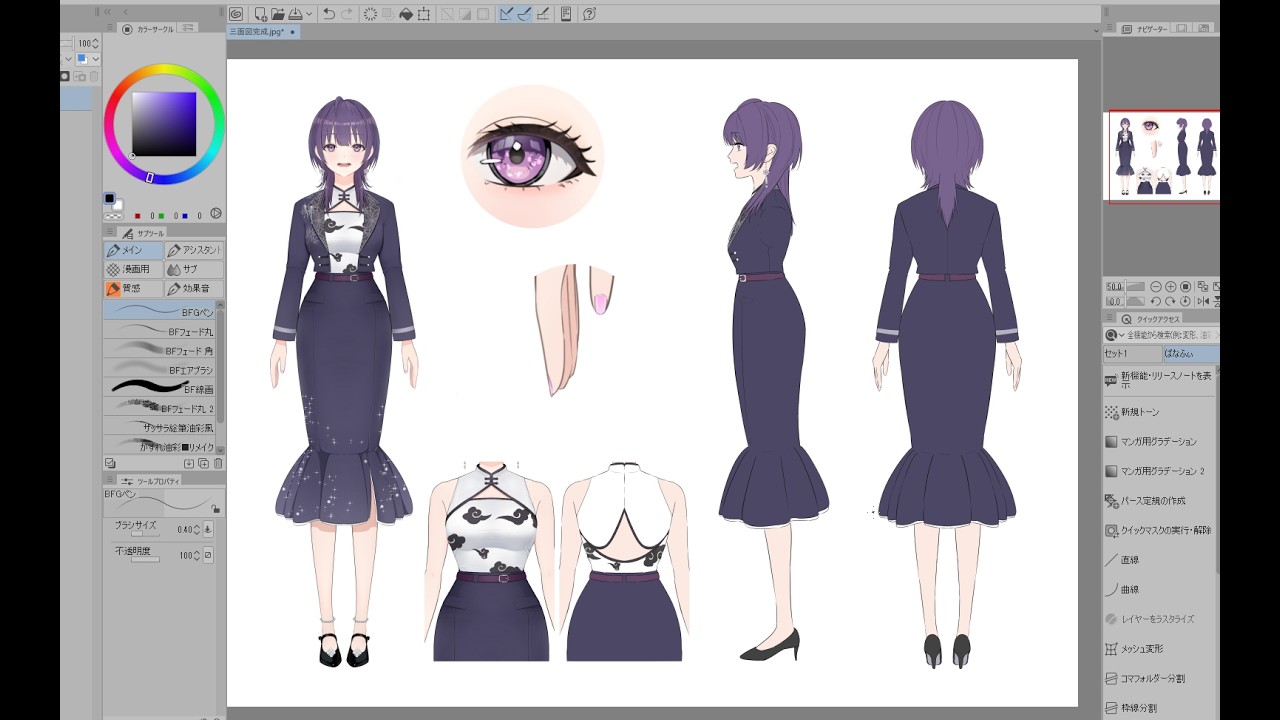
Task: Click the clear layer spinner icon
Action: tap(371, 14)
